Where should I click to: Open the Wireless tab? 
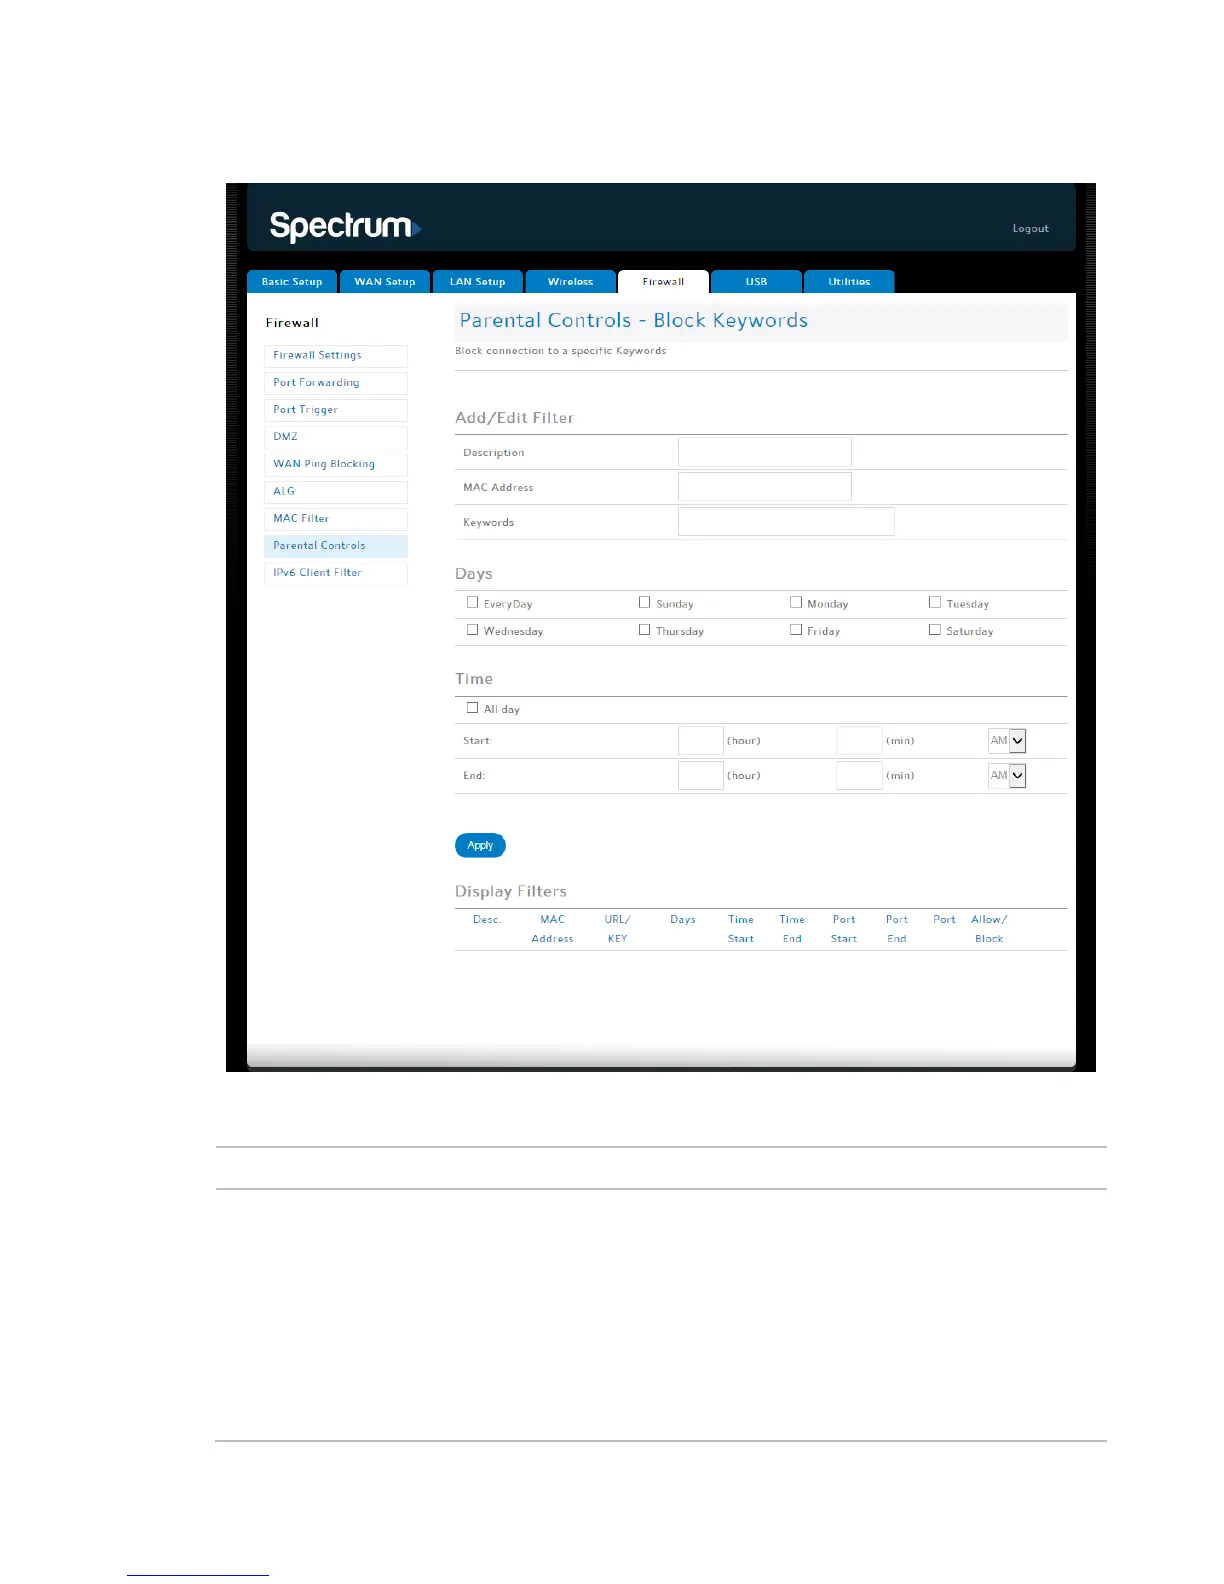570,282
